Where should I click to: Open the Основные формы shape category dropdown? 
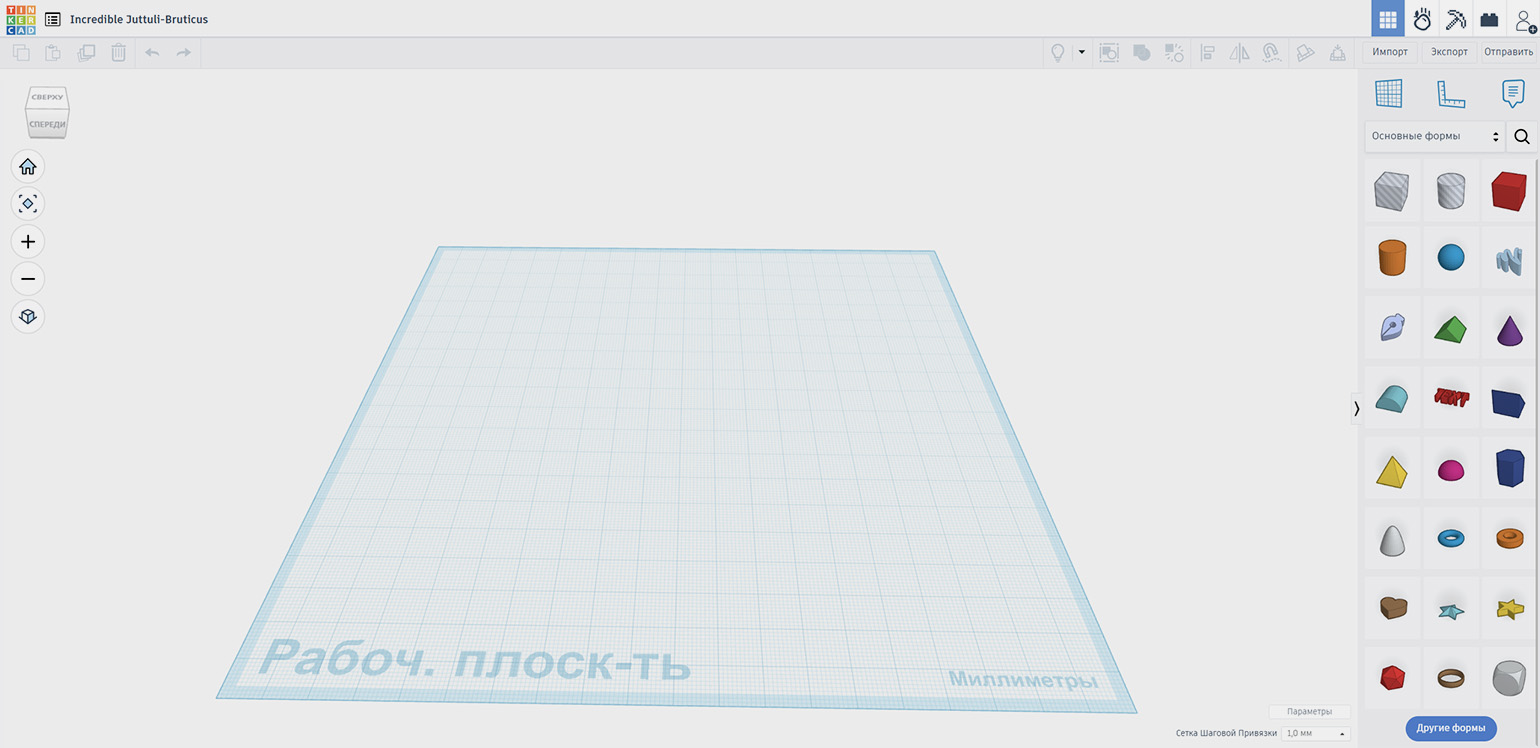point(1435,136)
